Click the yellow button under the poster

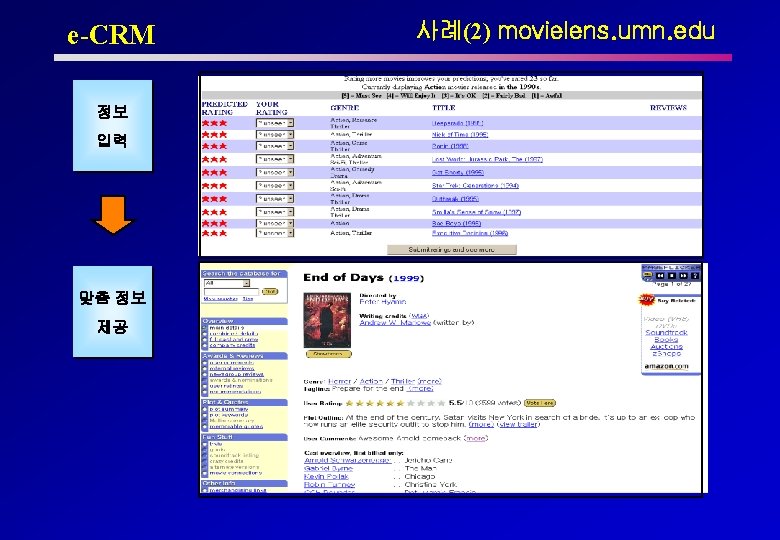pos(328,354)
